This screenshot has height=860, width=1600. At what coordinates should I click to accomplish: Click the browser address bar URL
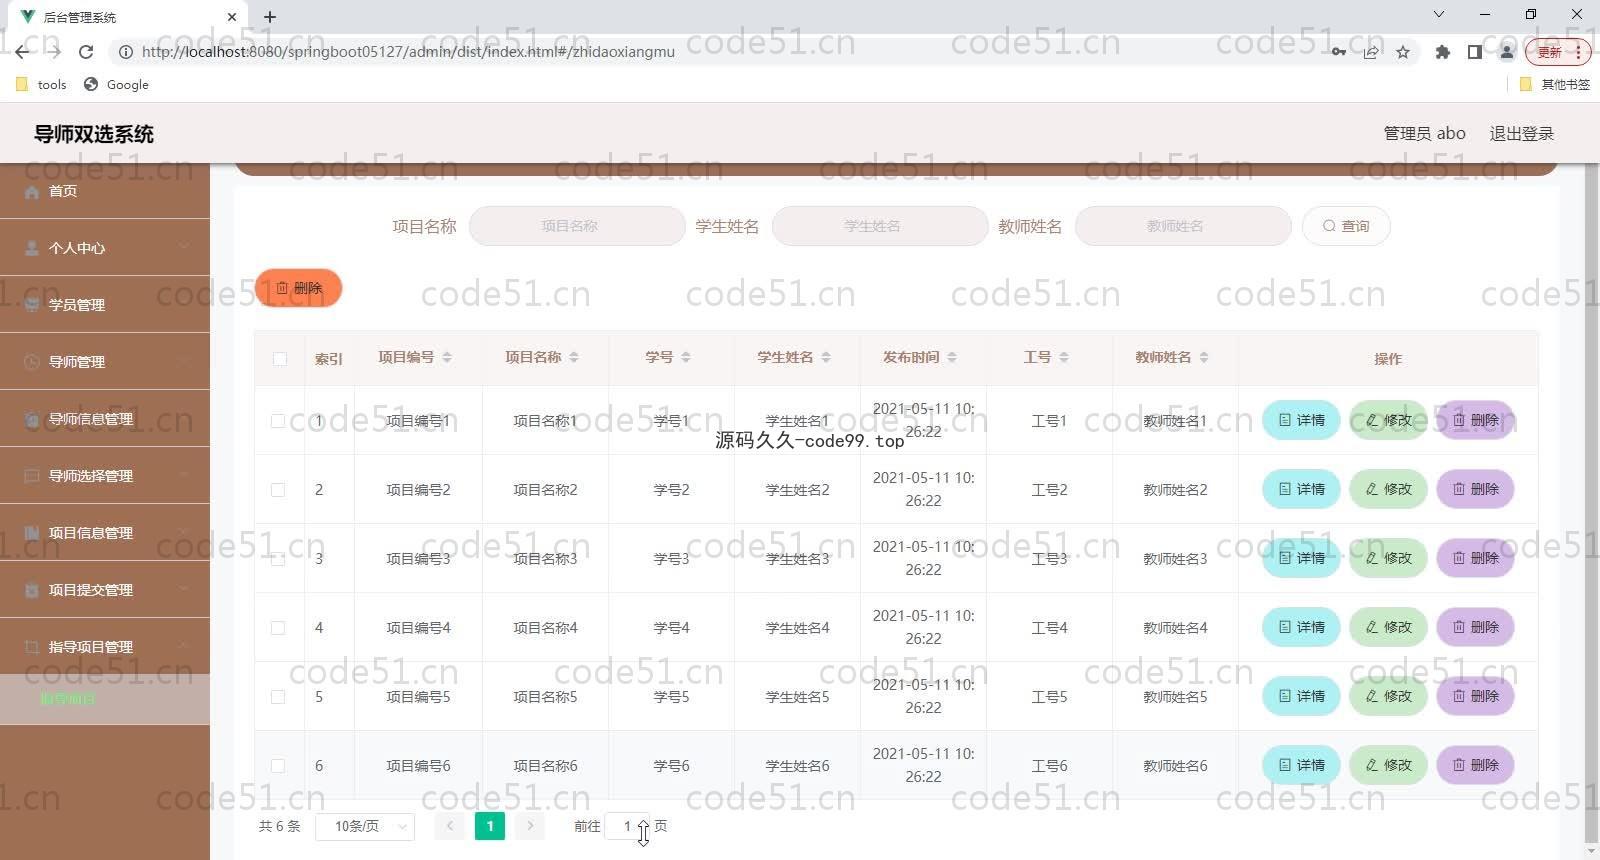click(408, 52)
